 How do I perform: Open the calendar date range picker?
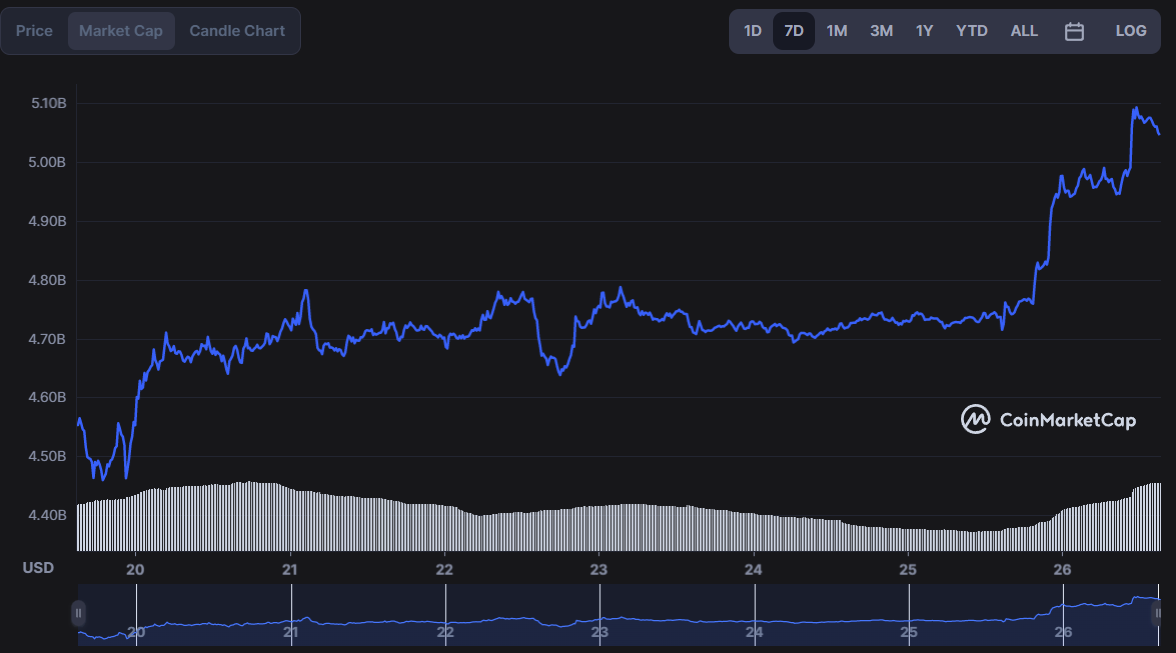pyautogui.click(x=1074, y=31)
